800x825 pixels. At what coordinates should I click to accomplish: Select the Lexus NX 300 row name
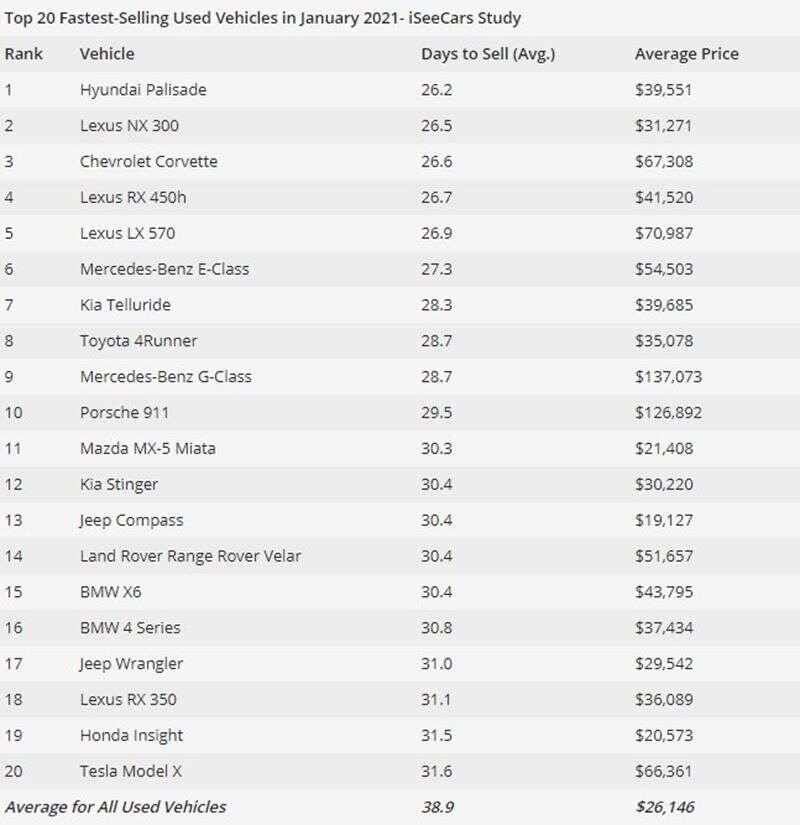tap(130, 126)
